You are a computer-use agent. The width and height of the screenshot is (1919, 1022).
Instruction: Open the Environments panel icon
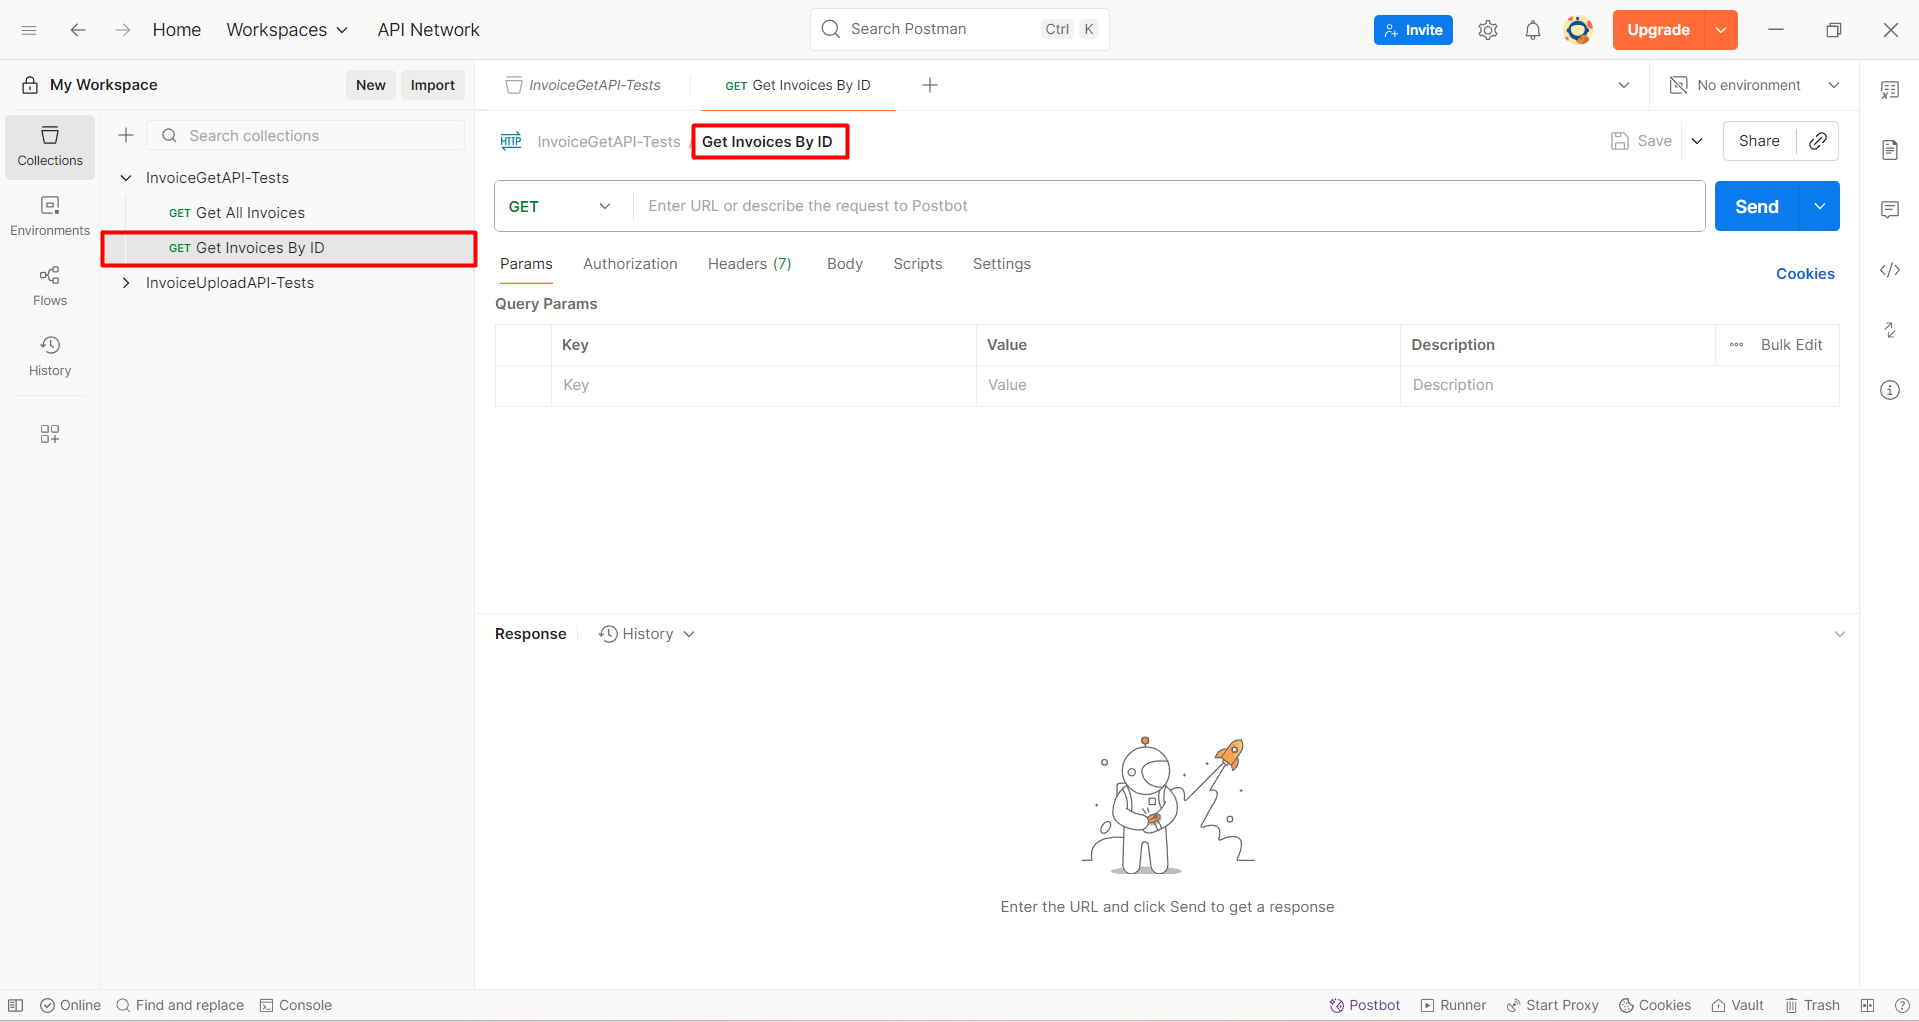point(49,215)
